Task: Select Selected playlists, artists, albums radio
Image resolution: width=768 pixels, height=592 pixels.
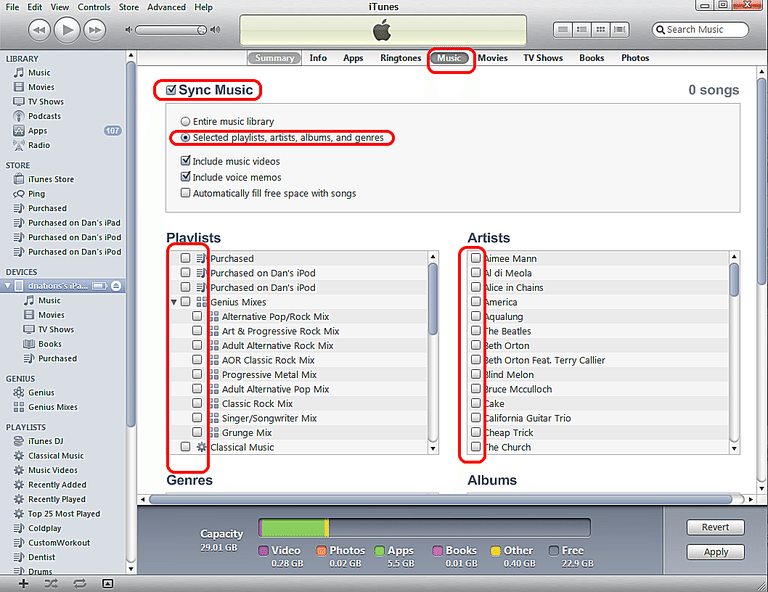Action: point(185,138)
